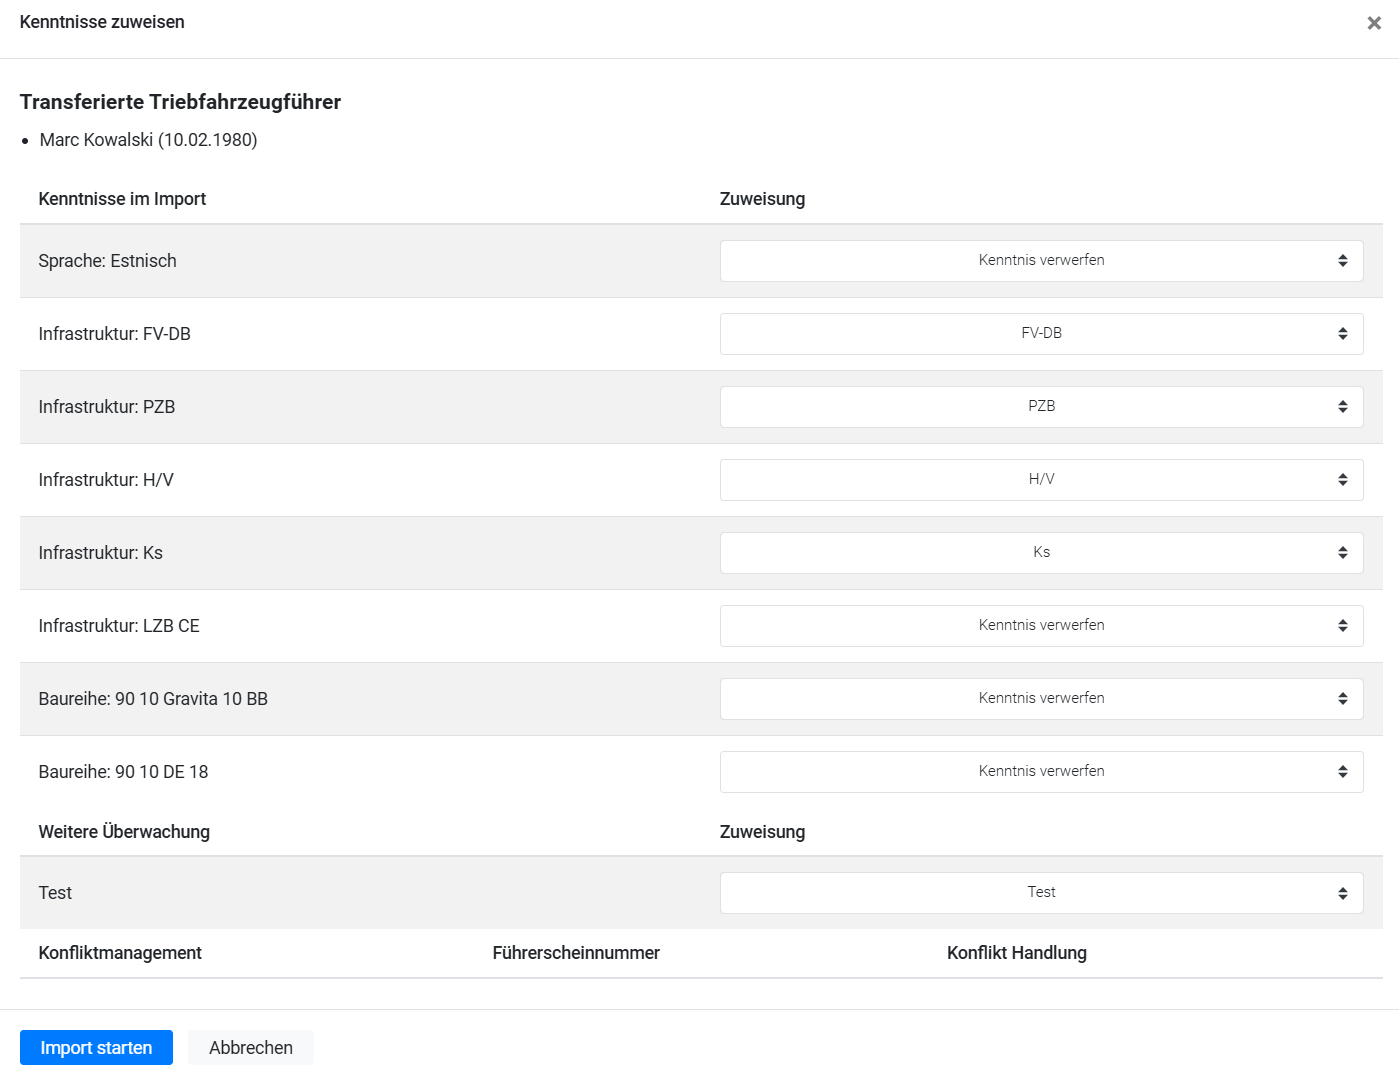Open the FV-DB assignment dropdown
The image size is (1399, 1070).
(x=1041, y=334)
